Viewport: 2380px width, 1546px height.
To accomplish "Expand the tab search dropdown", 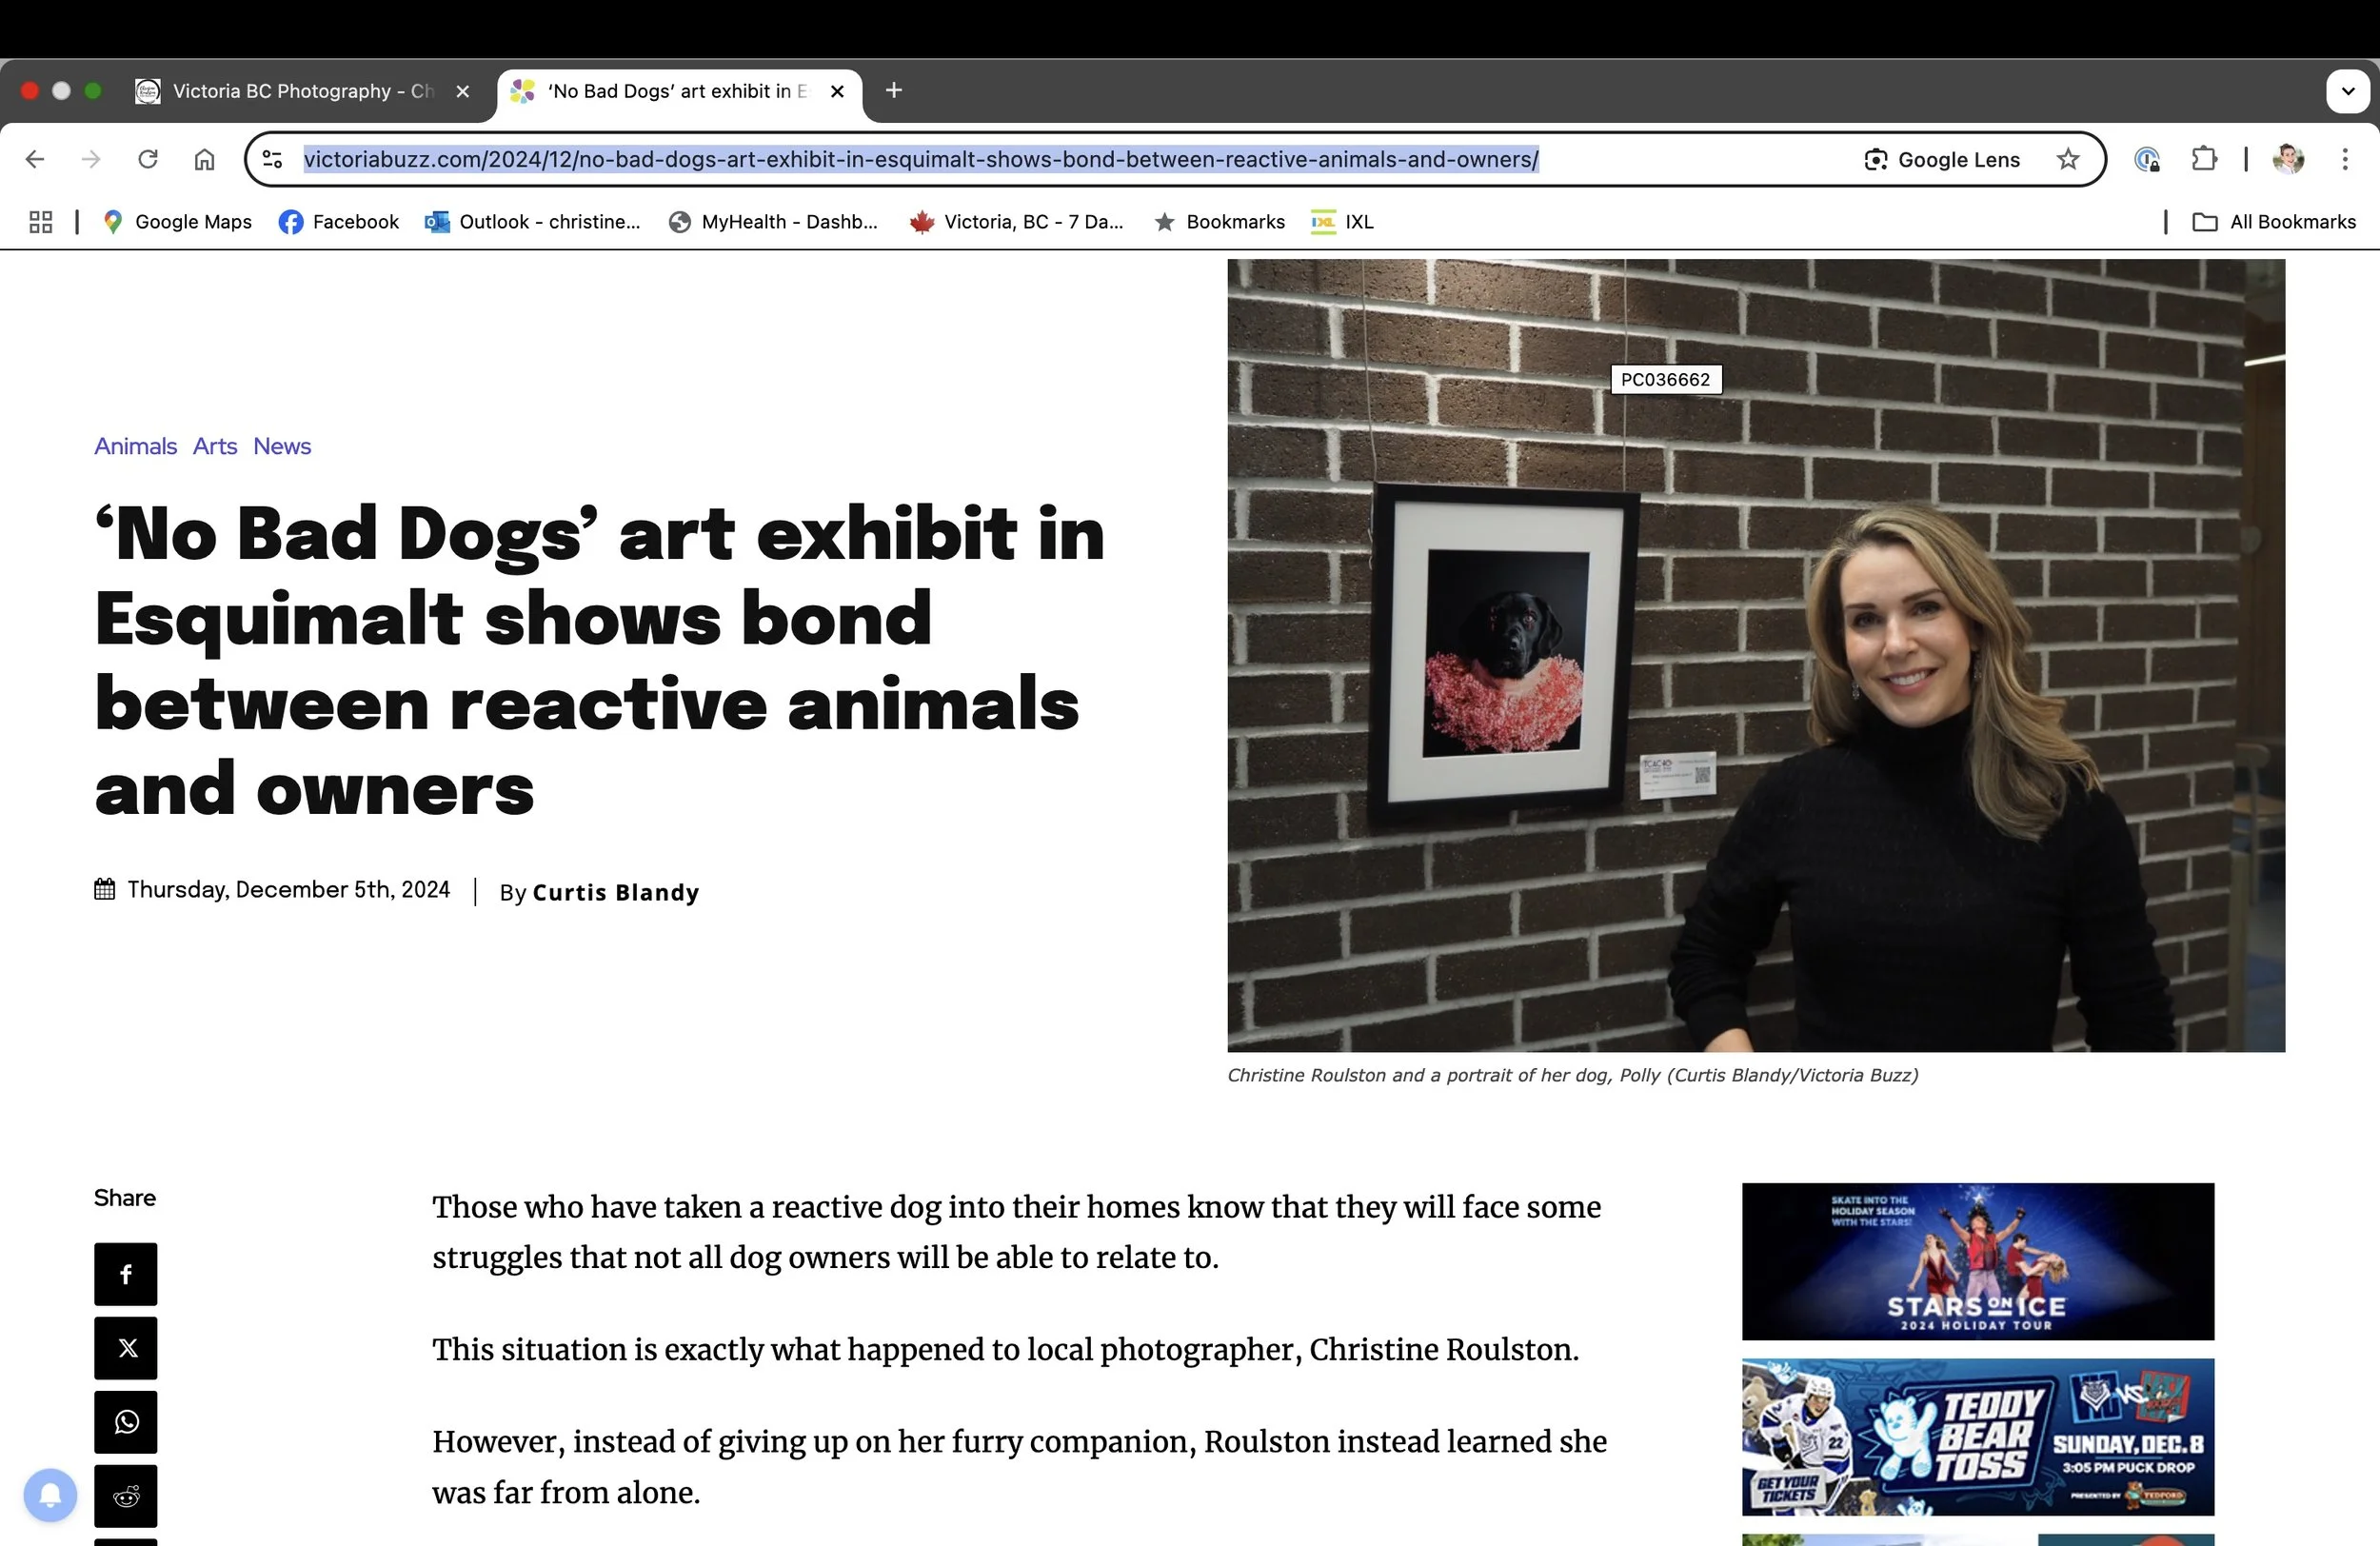I will click(x=2347, y=91).
